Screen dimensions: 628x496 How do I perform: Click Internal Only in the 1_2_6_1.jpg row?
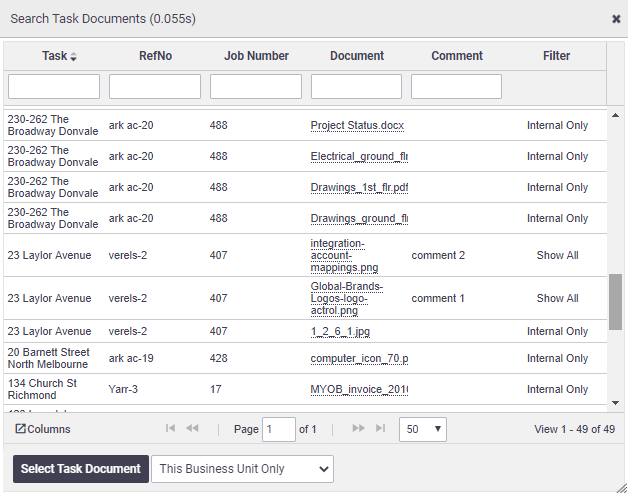click(x=558, y=331)
